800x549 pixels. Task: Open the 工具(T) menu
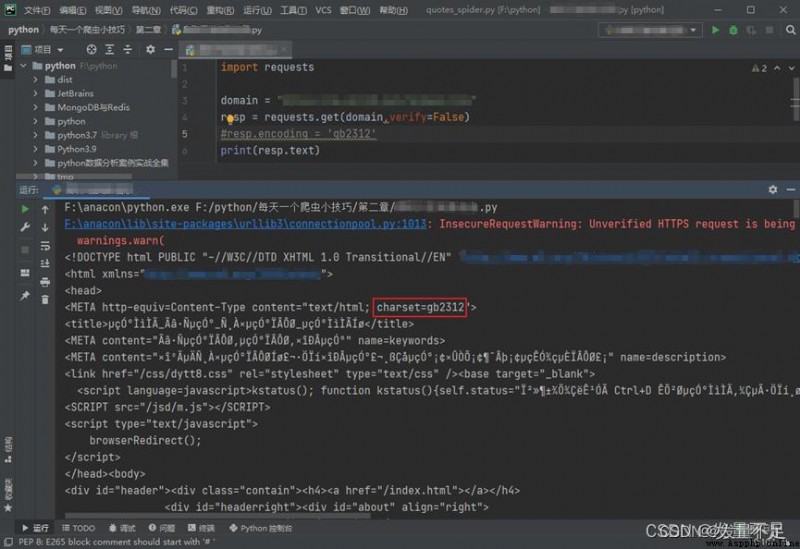293,10
